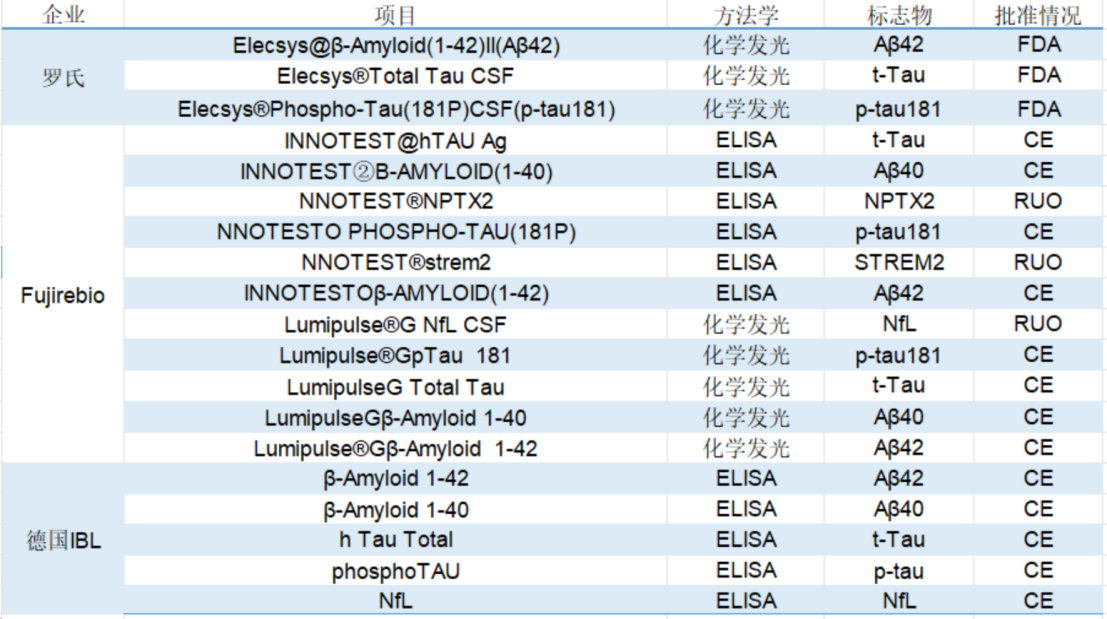Click the Fujirebio company cell
This screenshot has width=1107, height=619.
click(x=63, y=294)
